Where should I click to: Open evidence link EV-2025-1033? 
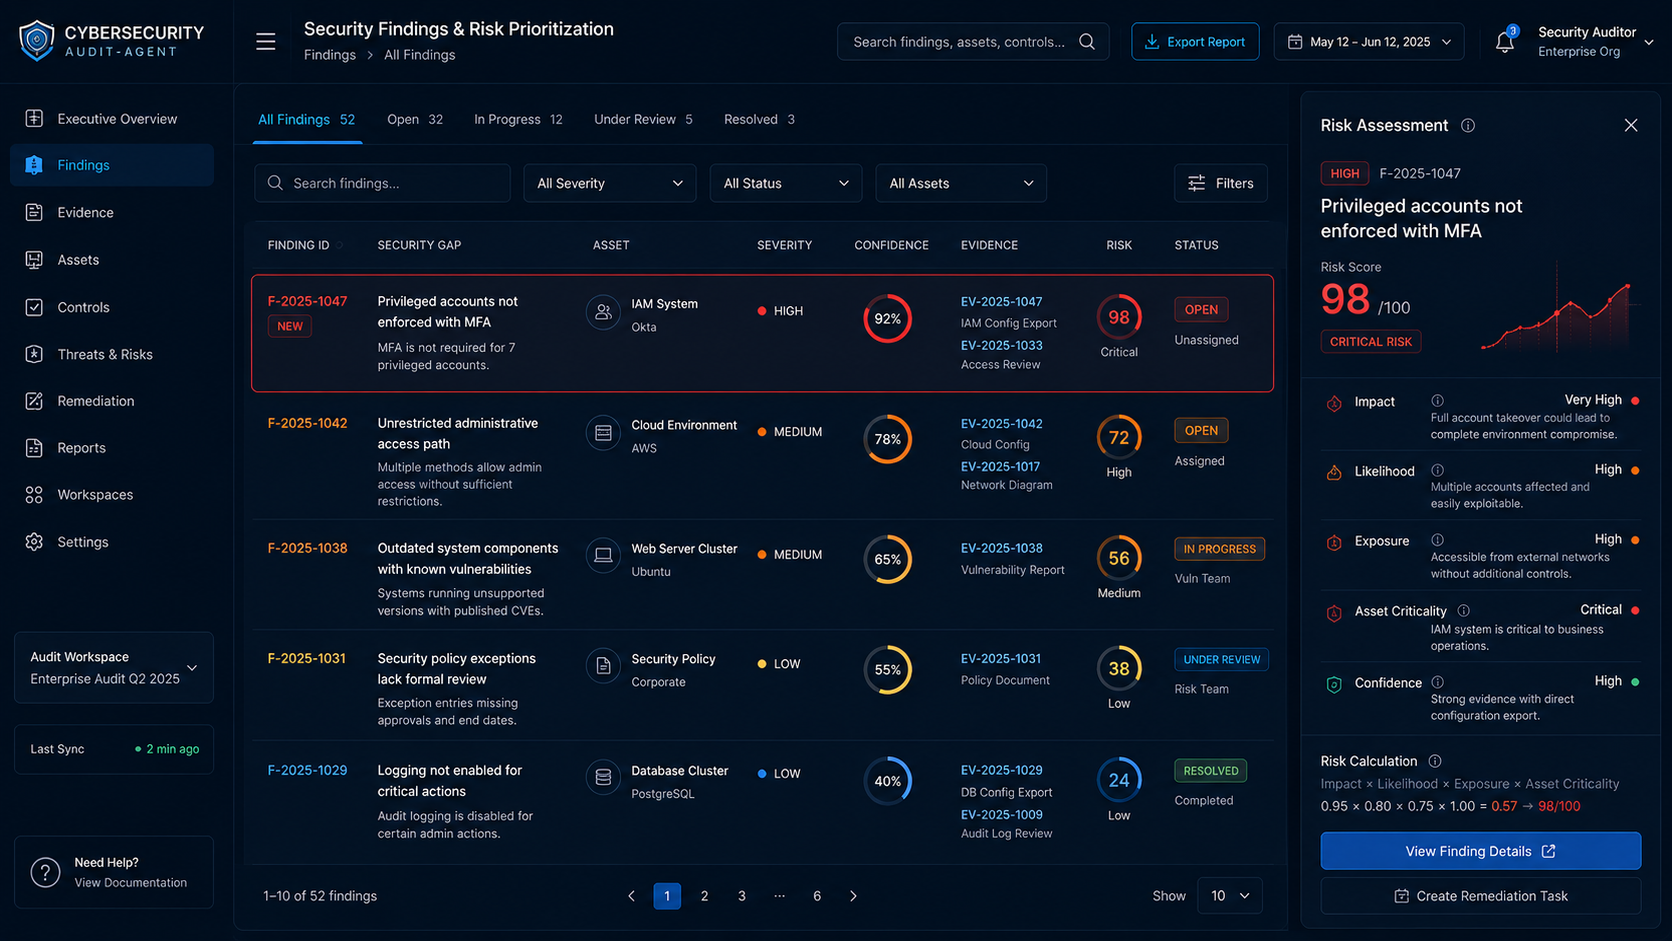click(1001, 345)
